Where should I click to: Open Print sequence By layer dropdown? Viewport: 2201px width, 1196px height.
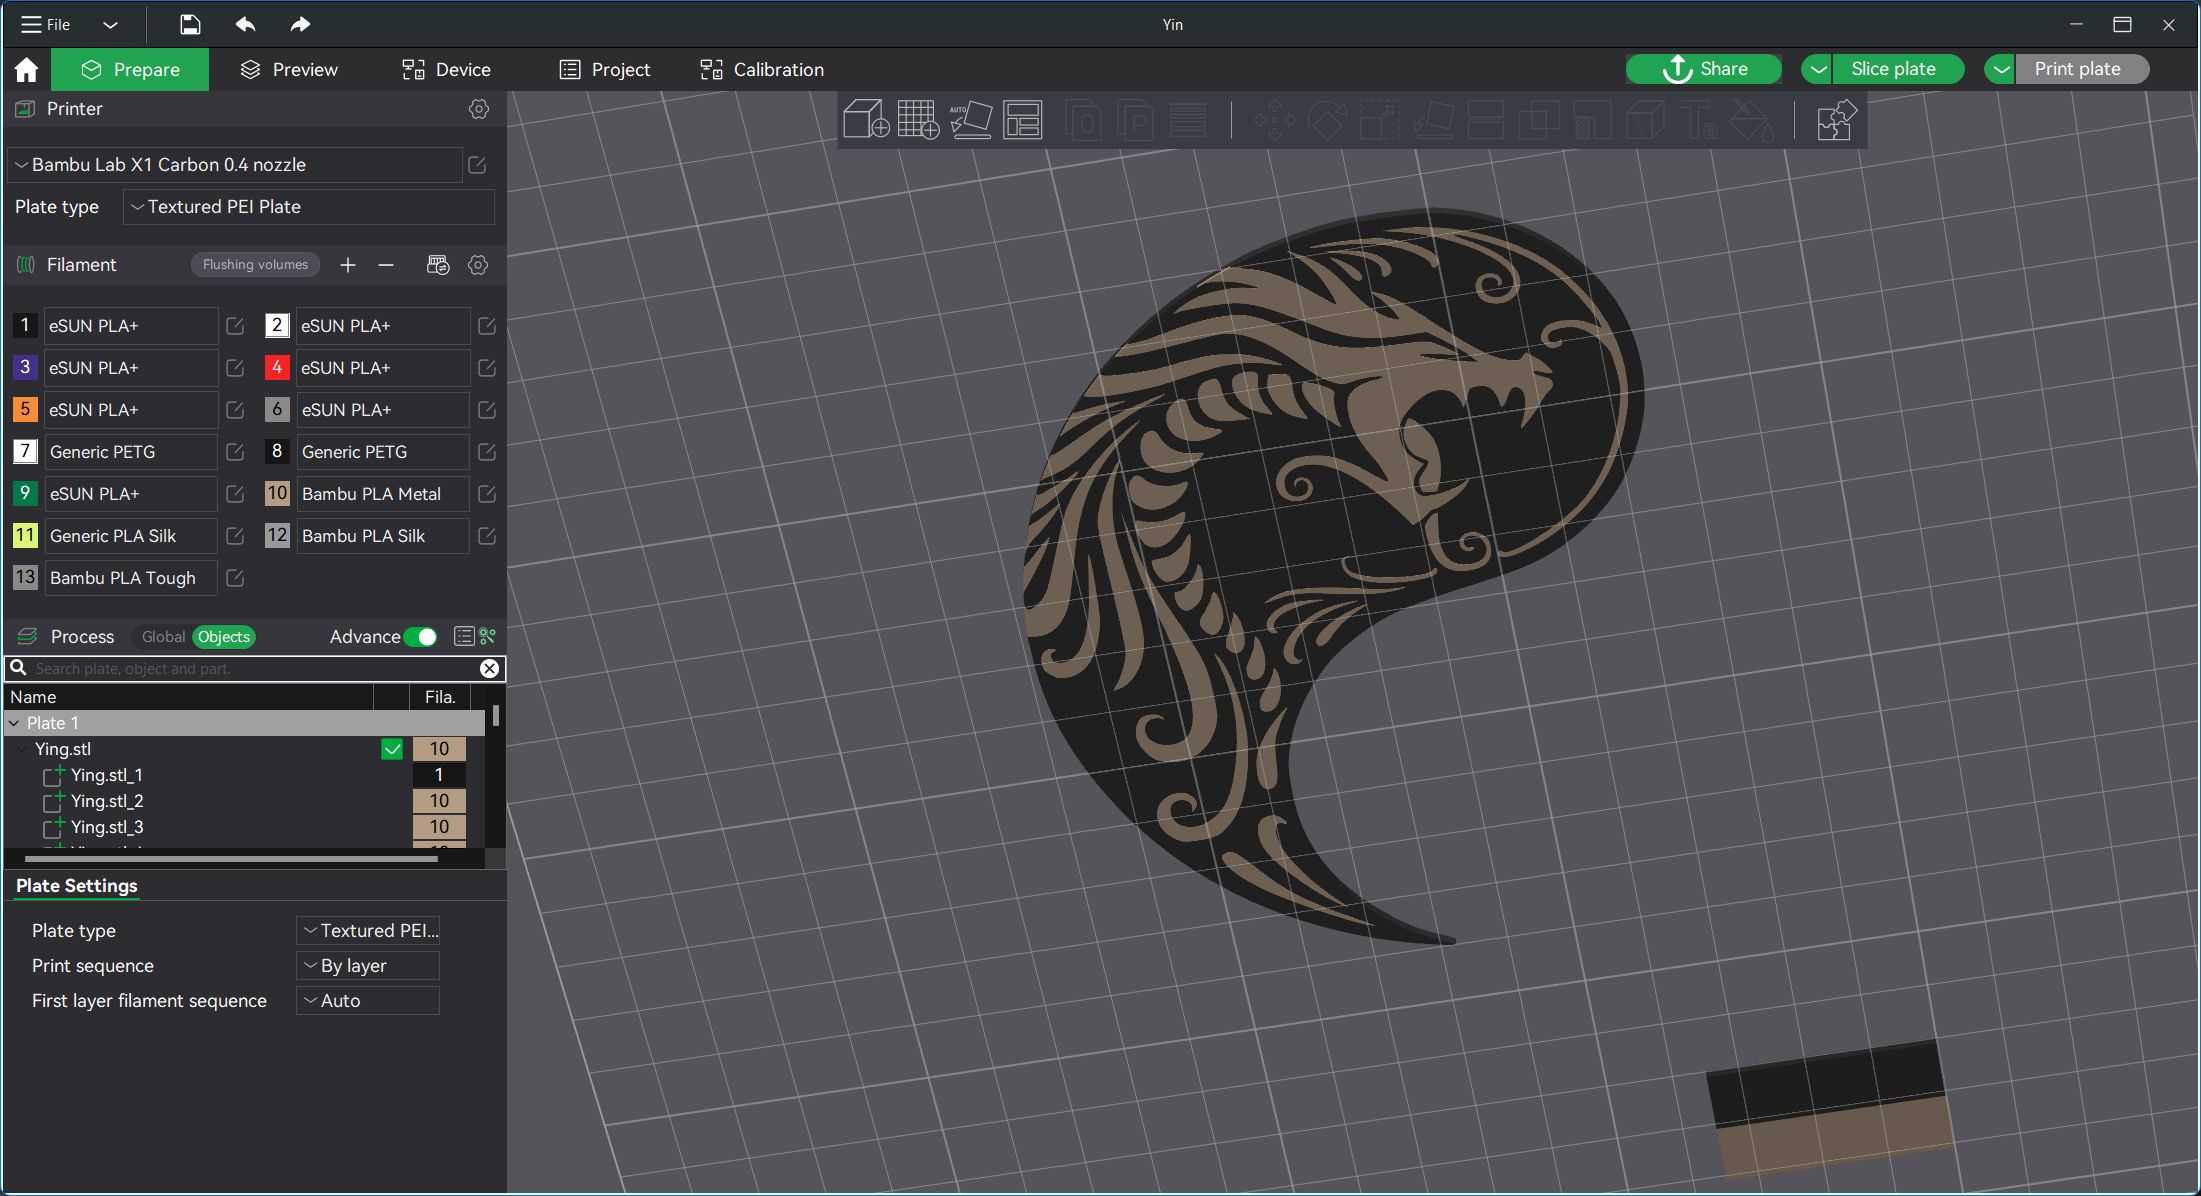pyautogui.click(x=368, y=966)
